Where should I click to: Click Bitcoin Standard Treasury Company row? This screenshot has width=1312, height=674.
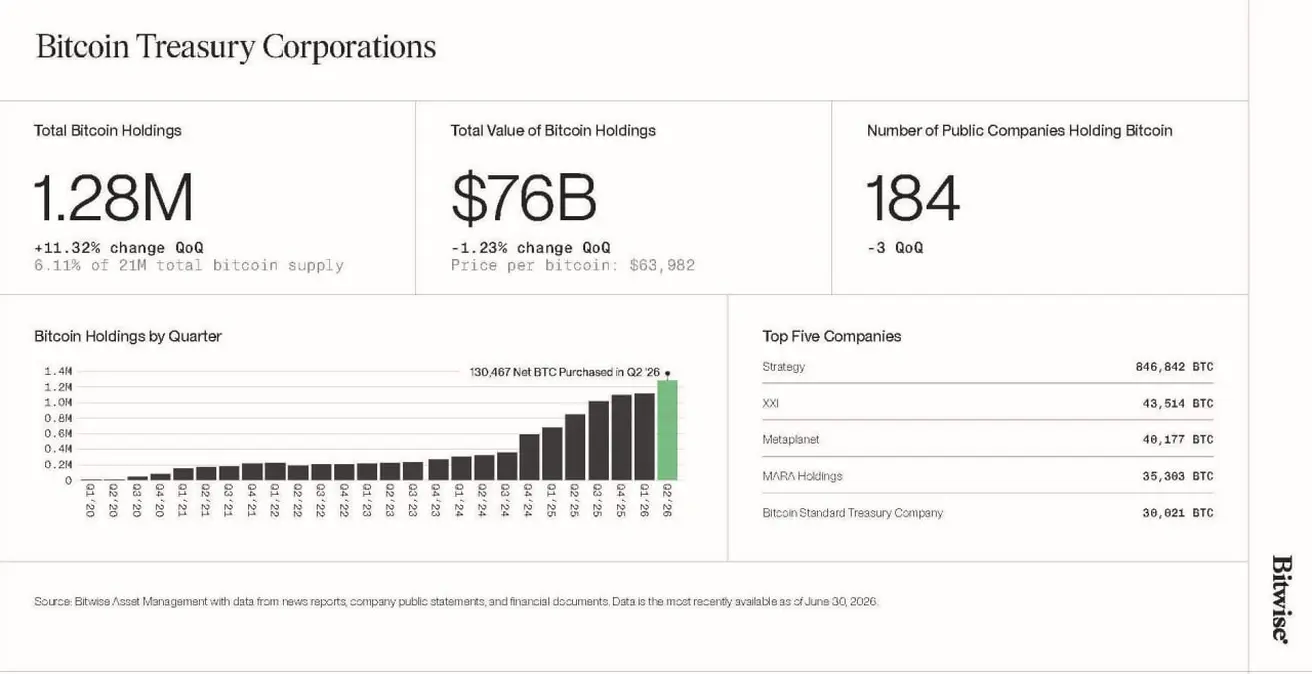(988, 513)
